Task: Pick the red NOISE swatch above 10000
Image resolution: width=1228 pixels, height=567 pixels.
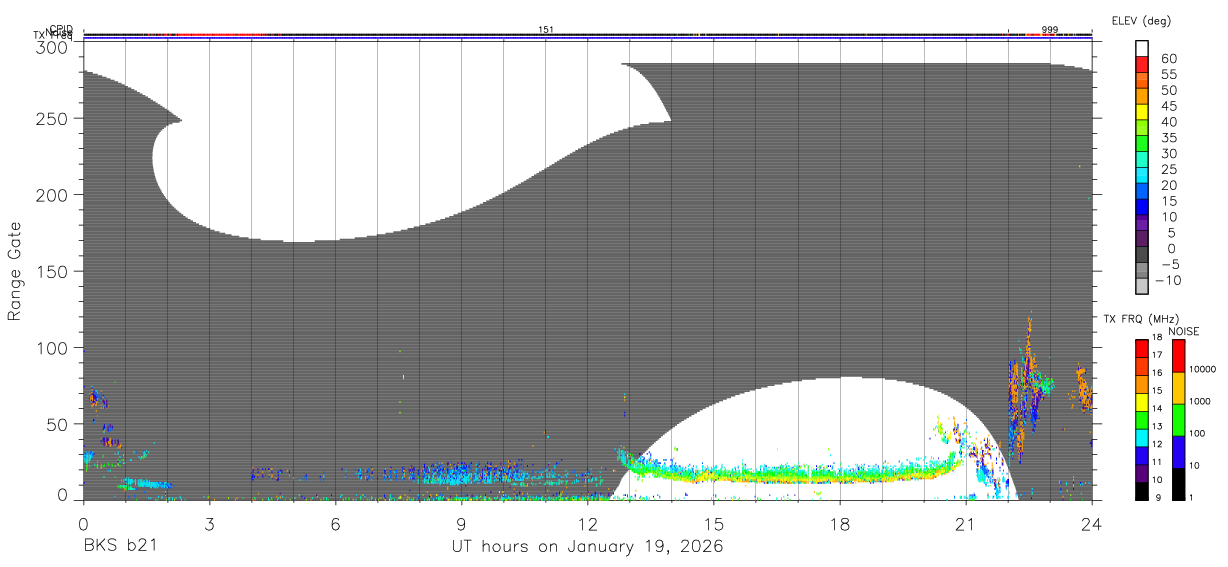Action: (x=1179, y=356)
